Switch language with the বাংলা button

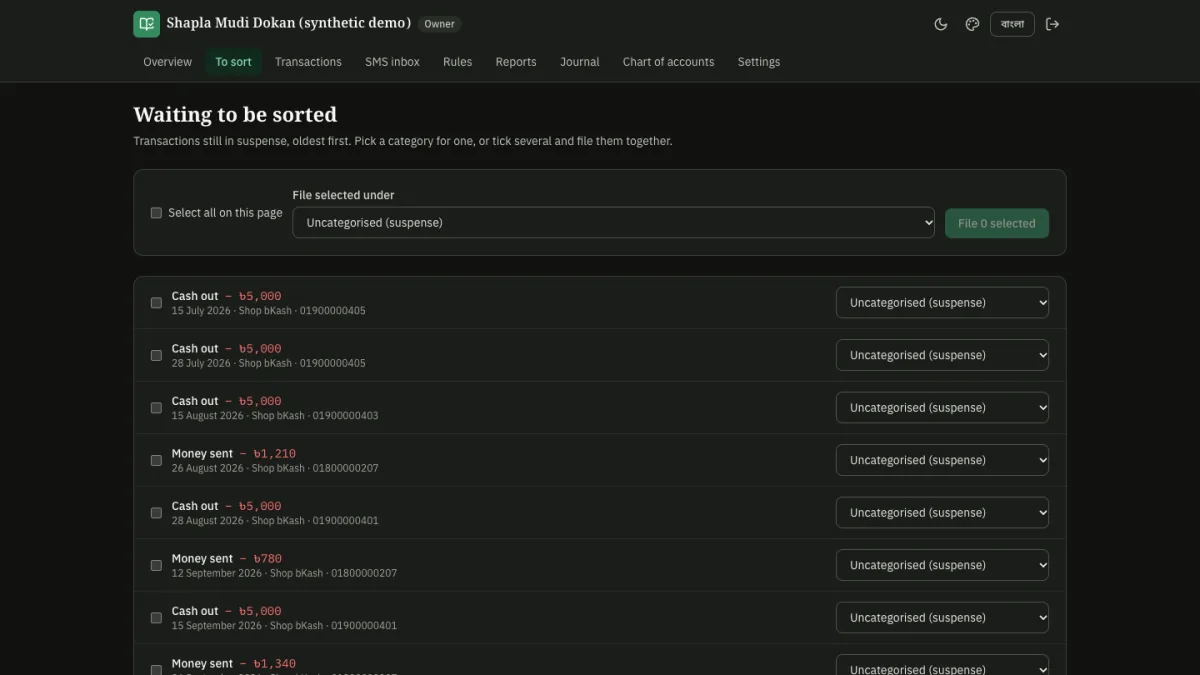coord(1012,24)
